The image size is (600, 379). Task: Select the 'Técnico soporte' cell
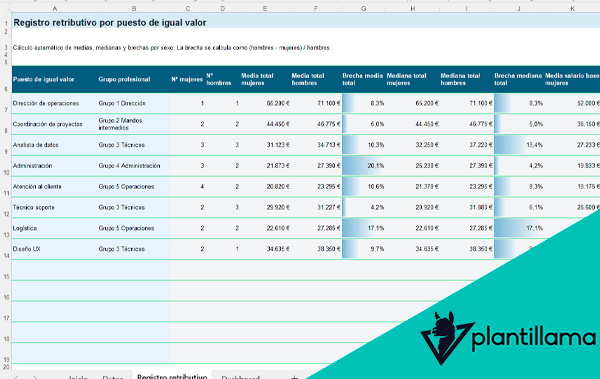(x=55, y=207)
